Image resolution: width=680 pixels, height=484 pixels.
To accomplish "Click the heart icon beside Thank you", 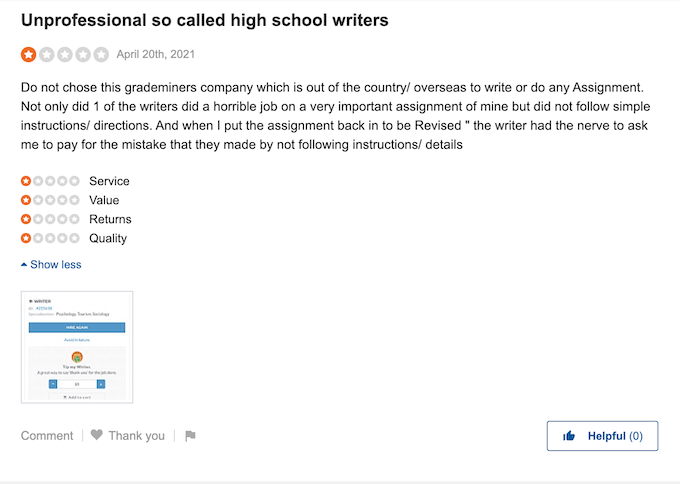I will click(x=97, y=435).
